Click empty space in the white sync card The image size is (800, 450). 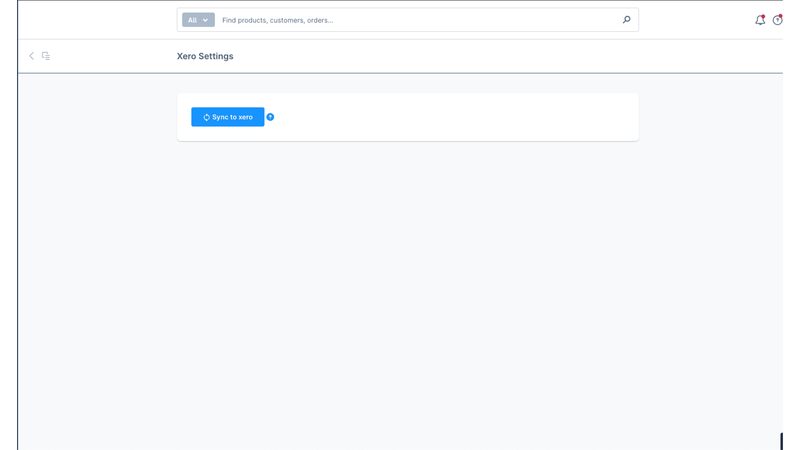tap(450, 117)
